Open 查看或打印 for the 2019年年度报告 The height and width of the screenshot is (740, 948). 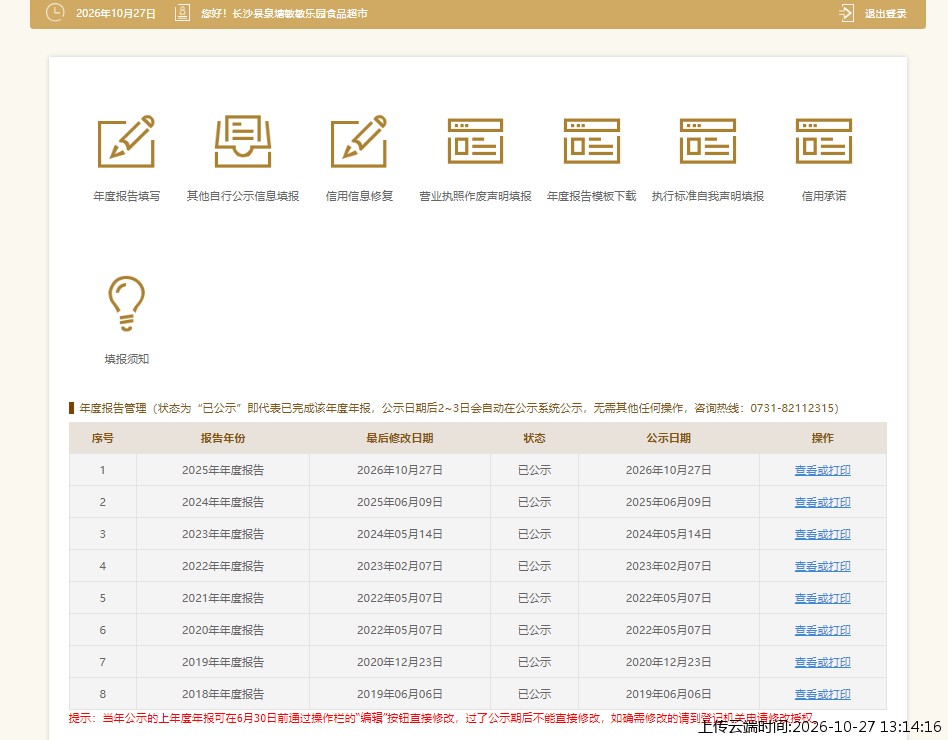[x=822, y=663]
